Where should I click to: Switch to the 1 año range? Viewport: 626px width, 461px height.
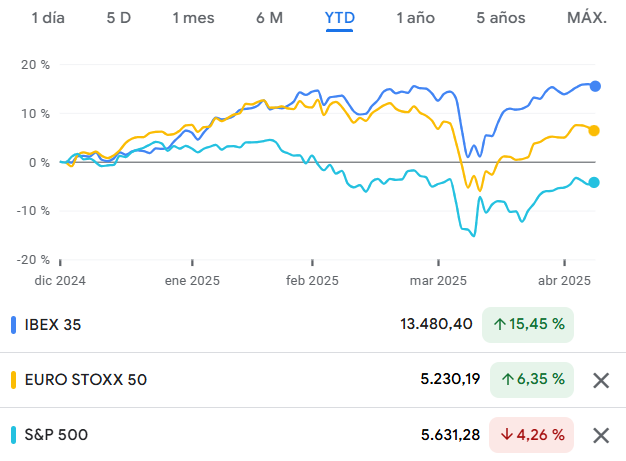(x=415, y=18)
